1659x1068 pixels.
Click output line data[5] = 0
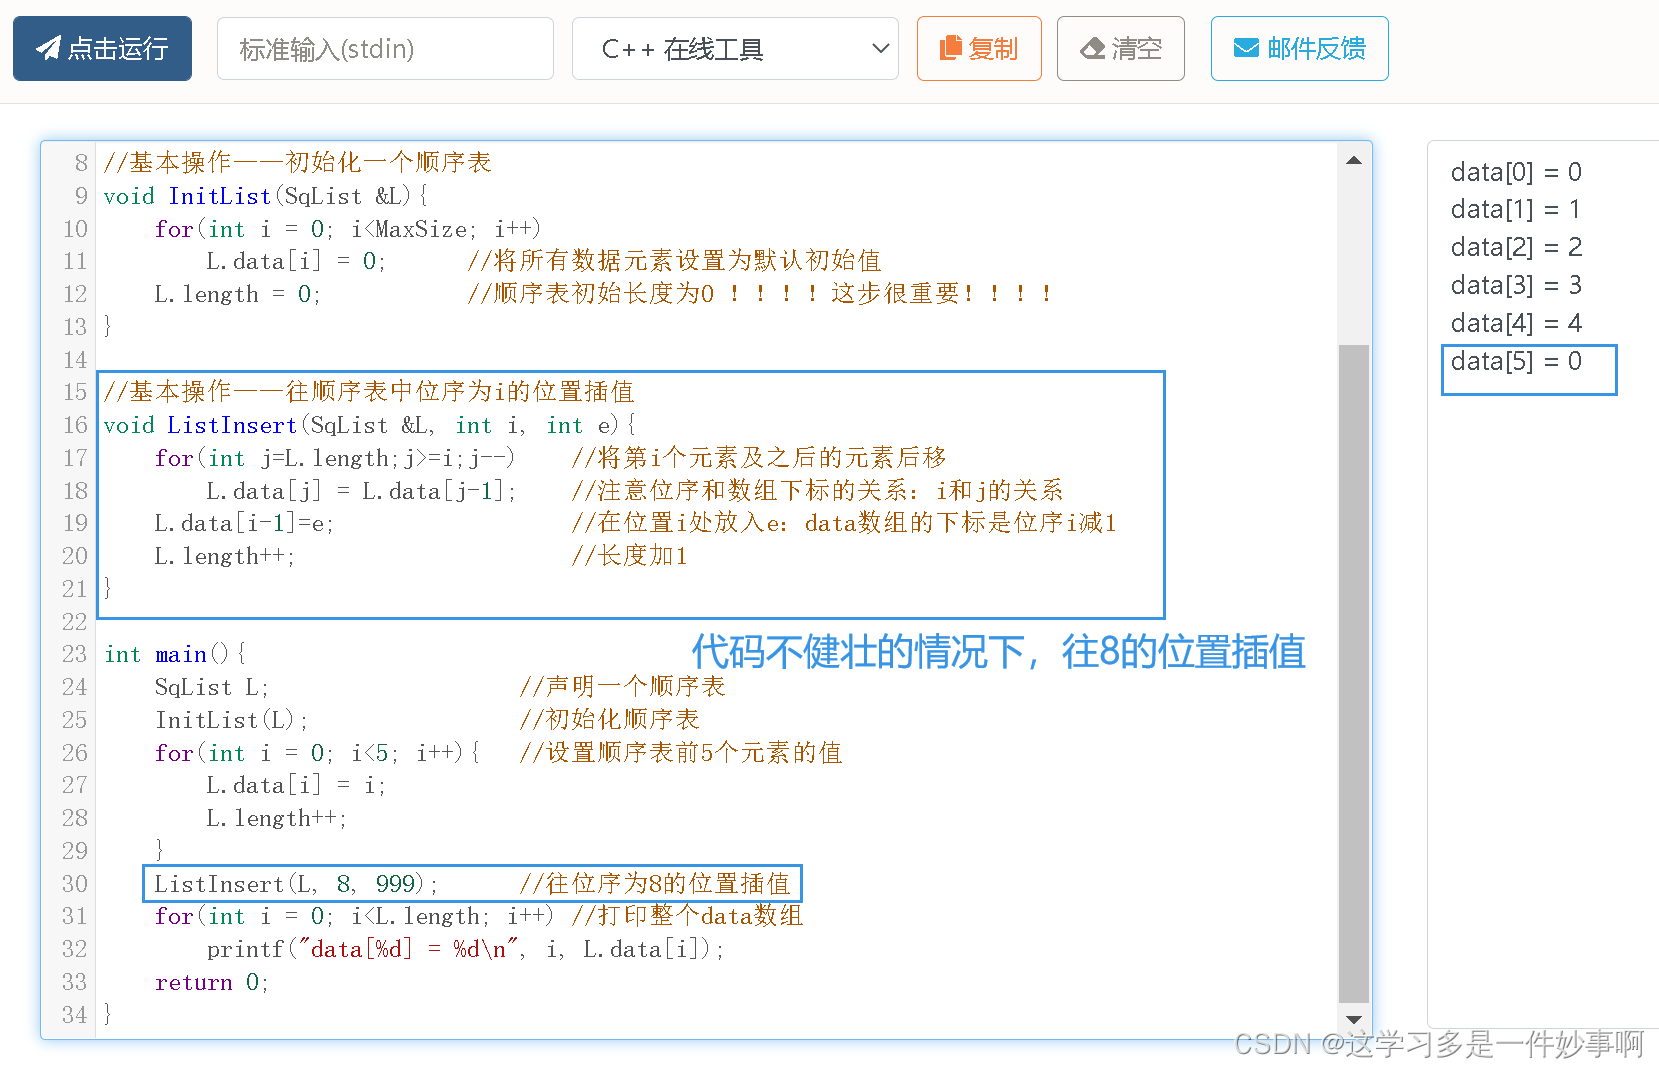click(1516, 361)
